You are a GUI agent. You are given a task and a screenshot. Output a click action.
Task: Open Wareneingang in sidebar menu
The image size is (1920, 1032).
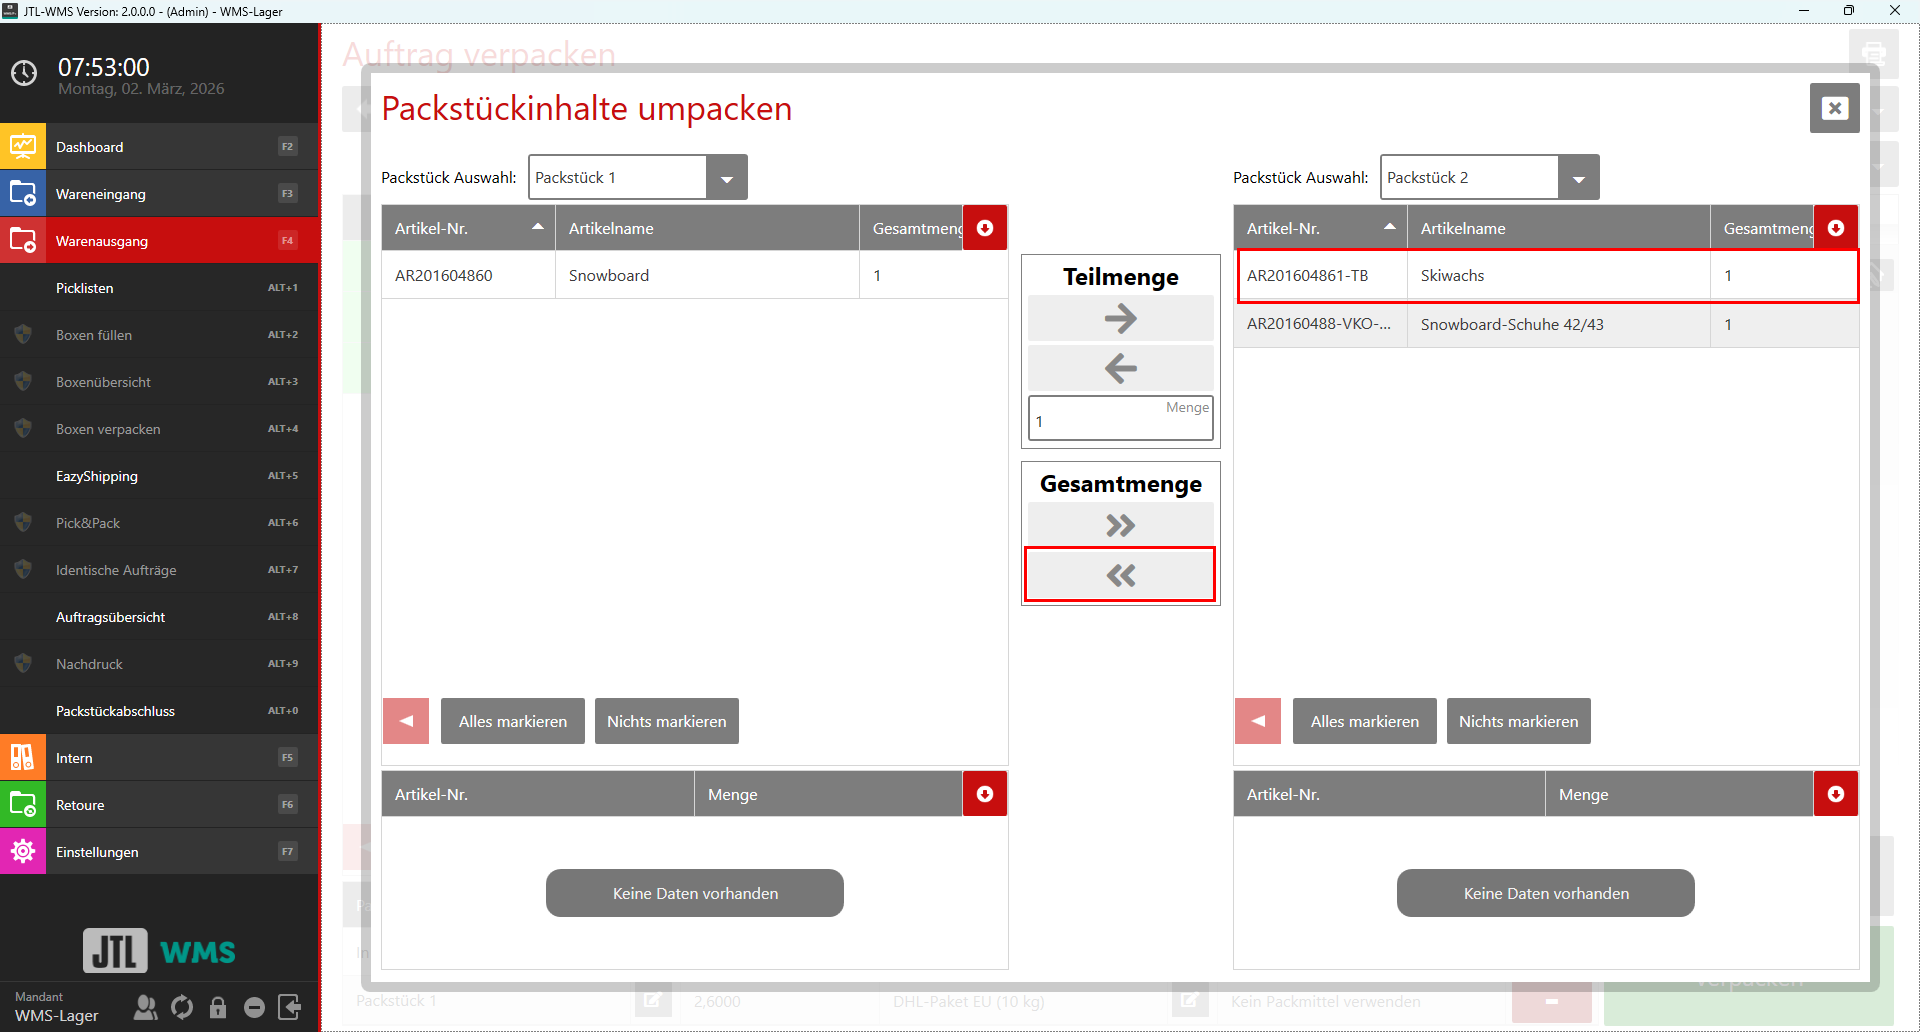tap(160, 194)
